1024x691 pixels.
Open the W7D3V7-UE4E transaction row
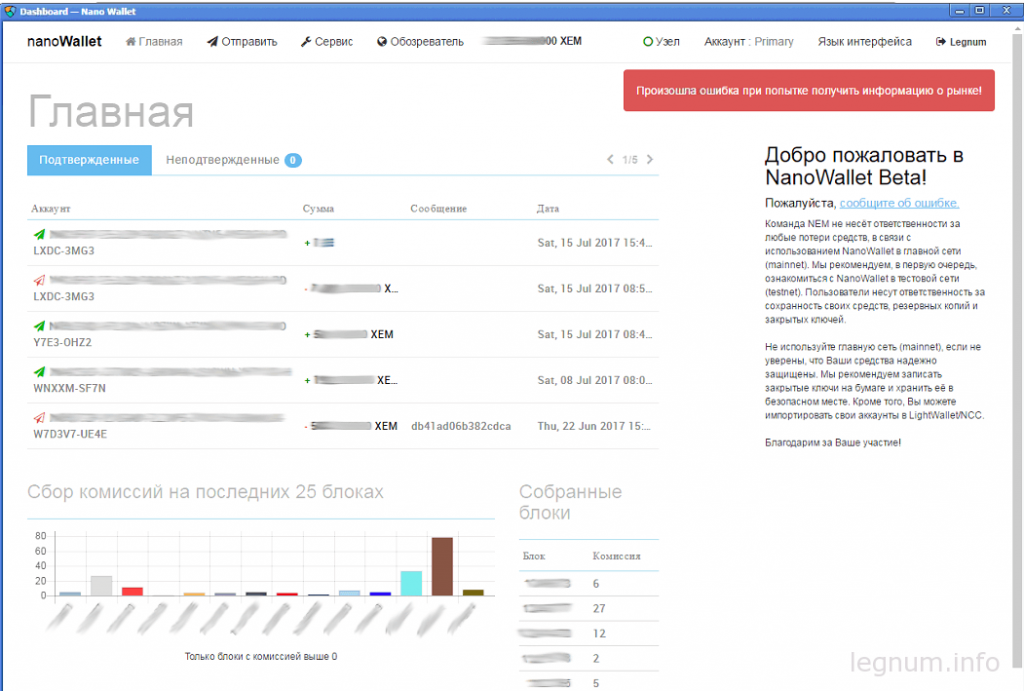tap(343, 426)
